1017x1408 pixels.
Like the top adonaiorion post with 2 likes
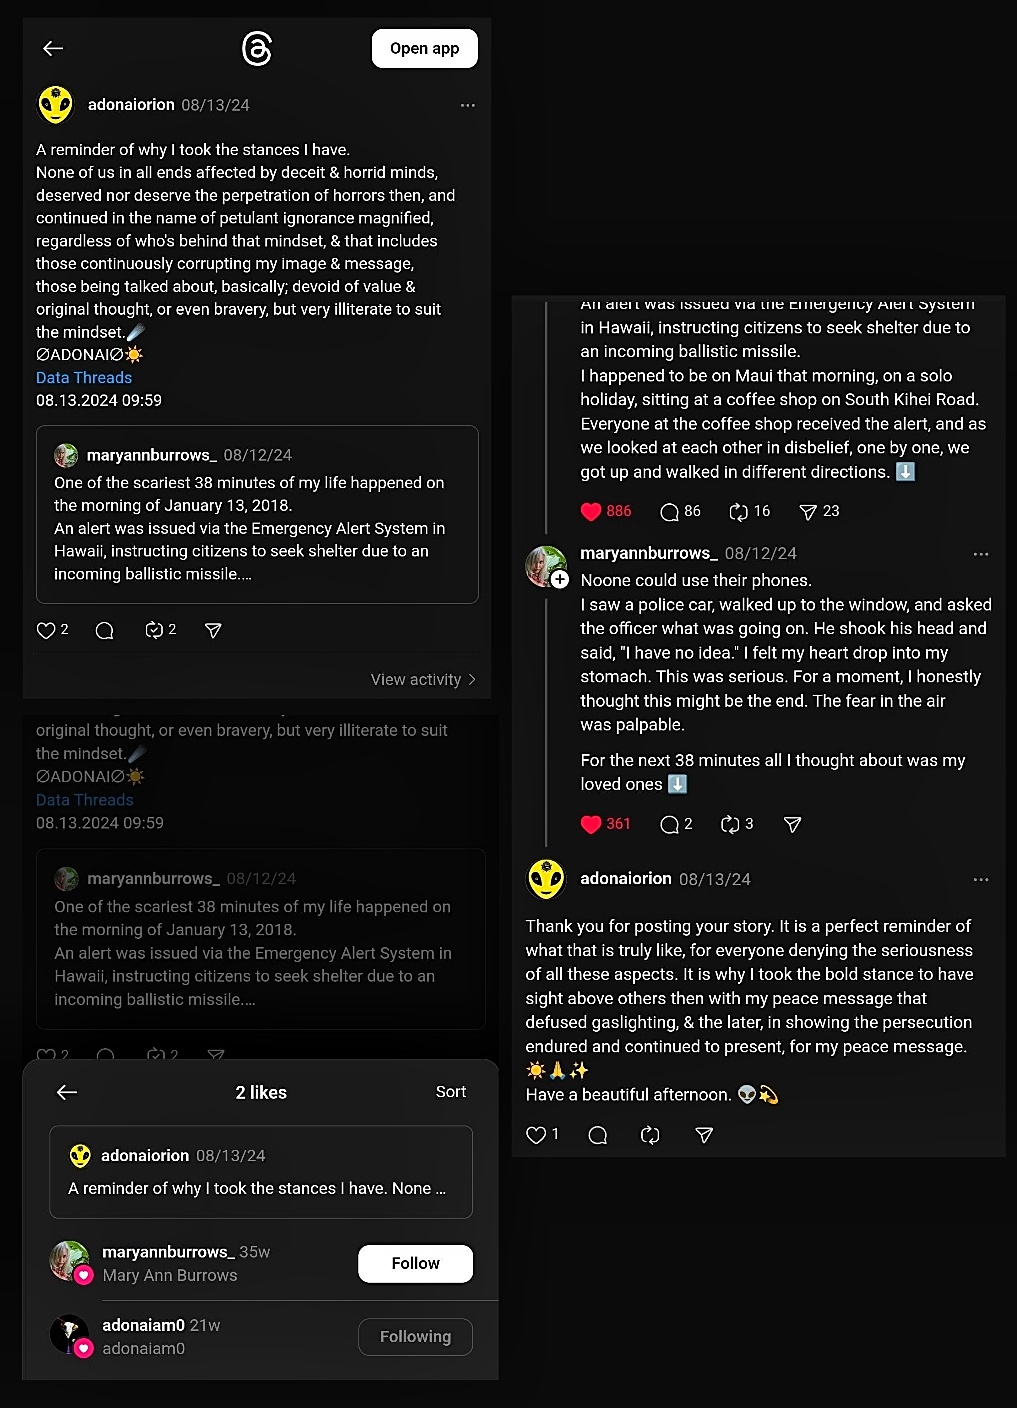pyautogui.click(x=46, y=630)
